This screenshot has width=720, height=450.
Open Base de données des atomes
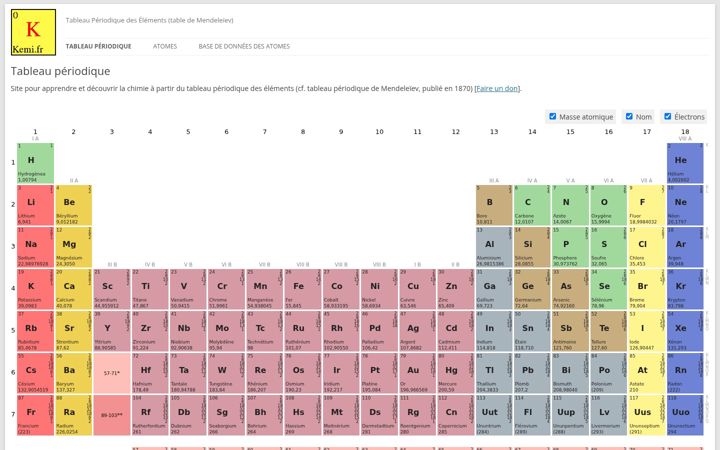(x=244, y=46)
